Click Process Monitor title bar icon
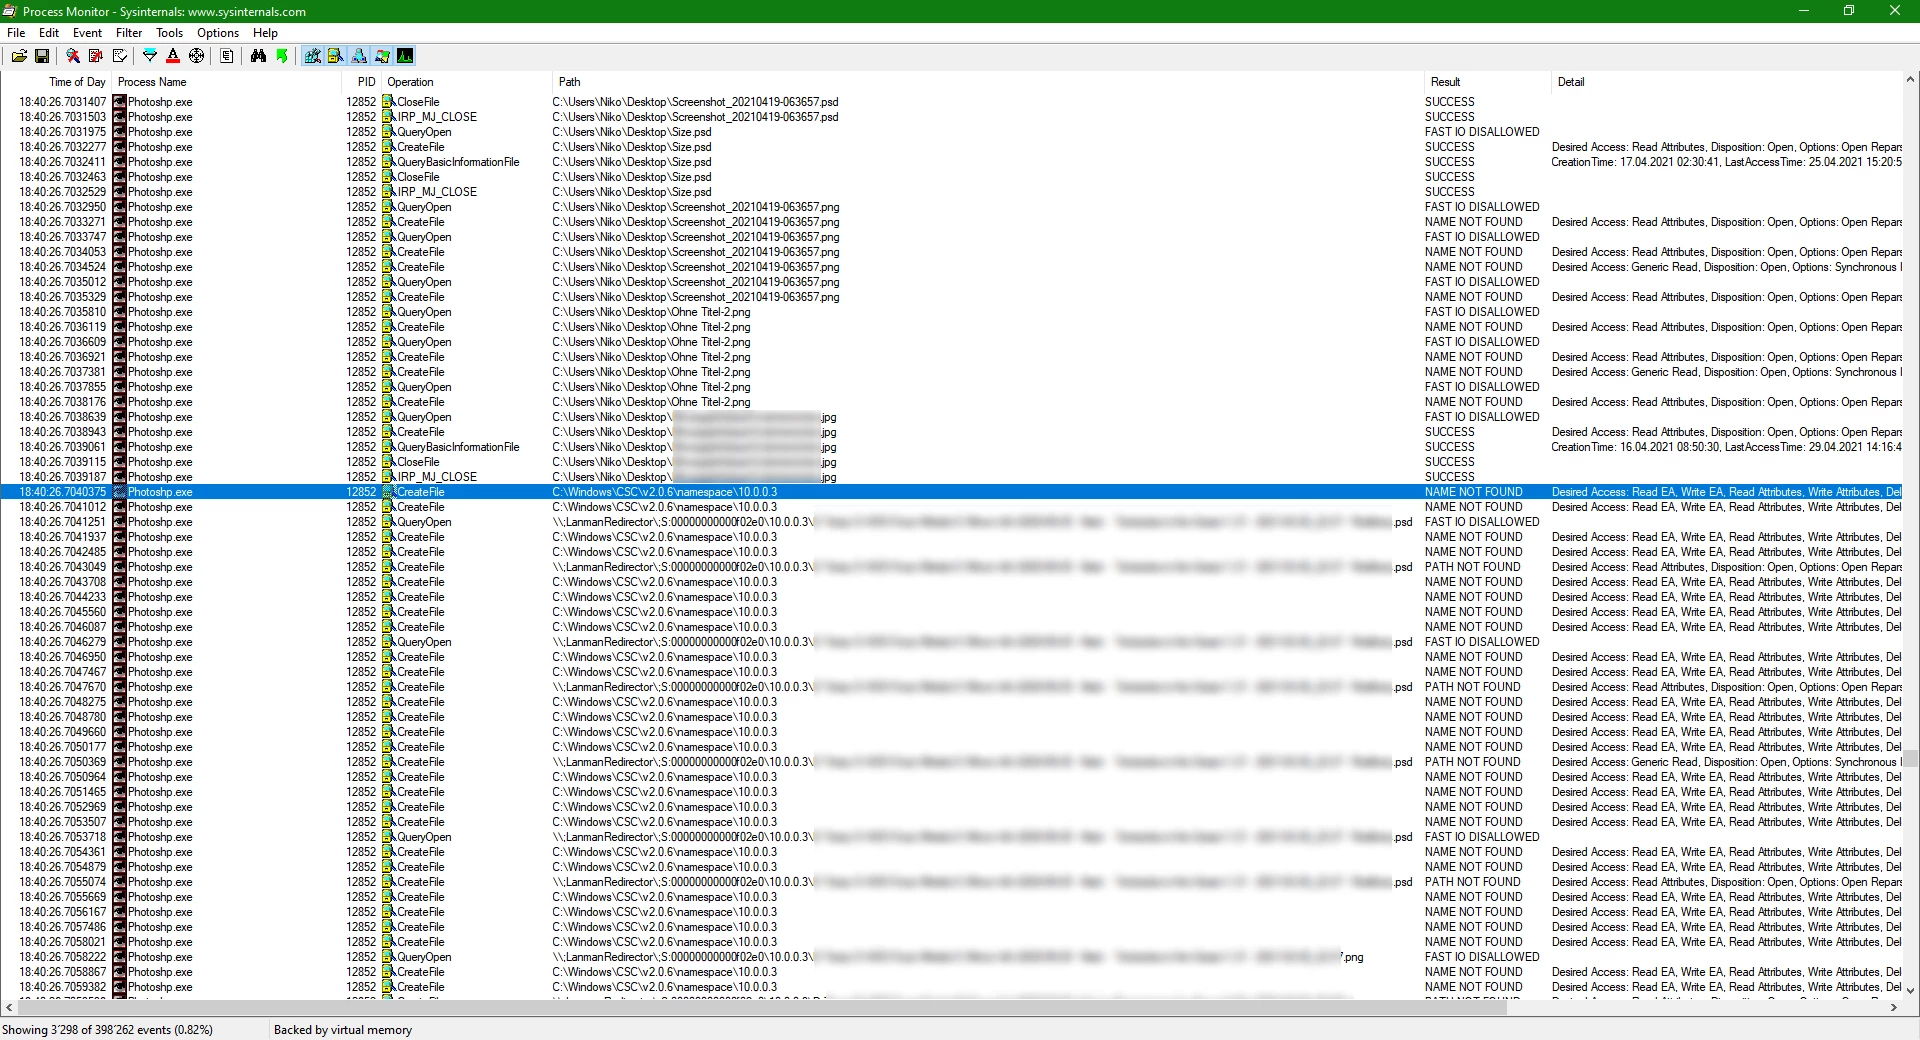 click(x=10, y=11)
